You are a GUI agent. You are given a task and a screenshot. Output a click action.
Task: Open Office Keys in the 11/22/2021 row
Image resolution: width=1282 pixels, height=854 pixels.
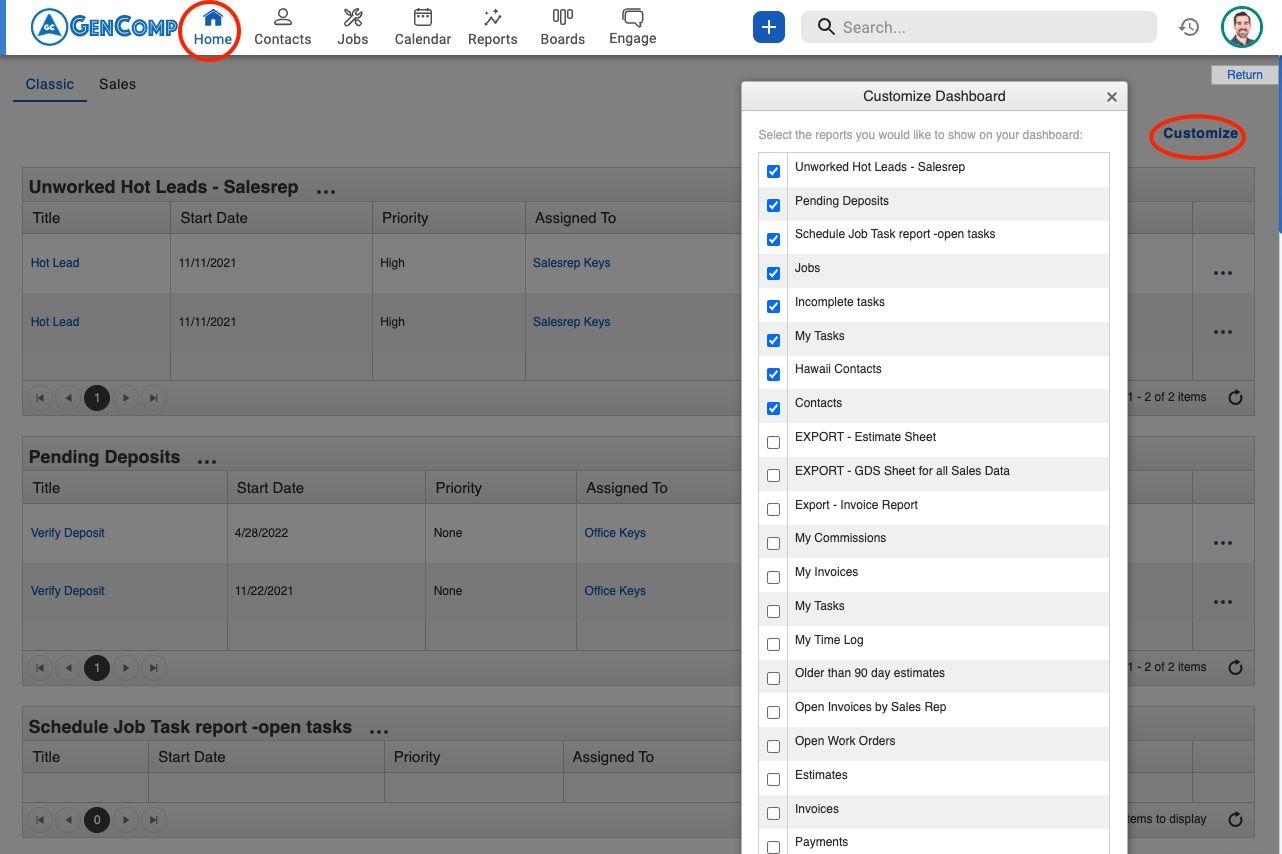point(615,591)
